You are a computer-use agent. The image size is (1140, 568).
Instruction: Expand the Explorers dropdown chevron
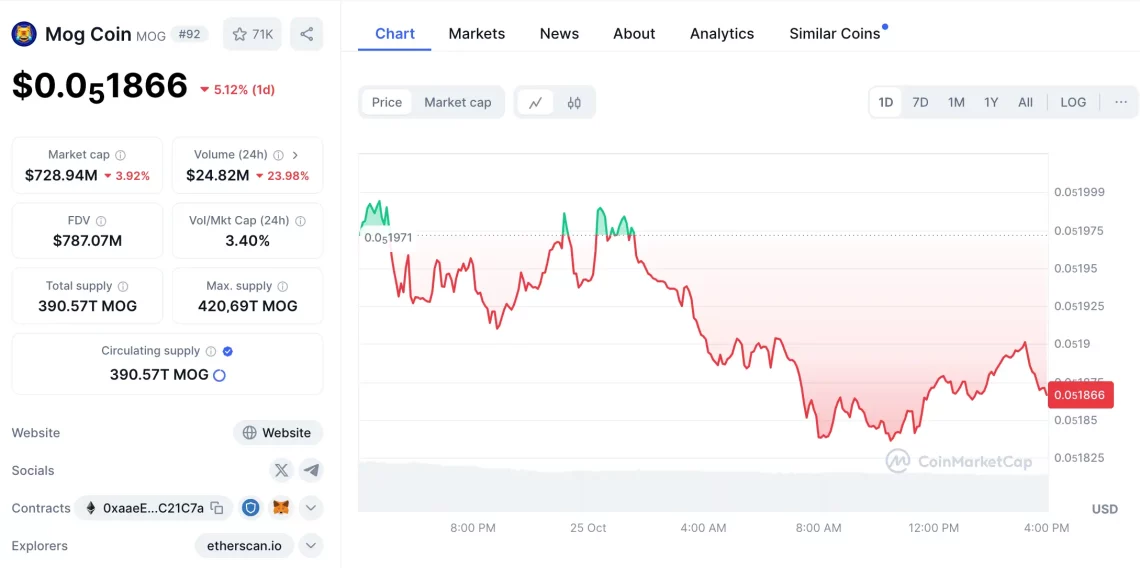pos(311,546)
